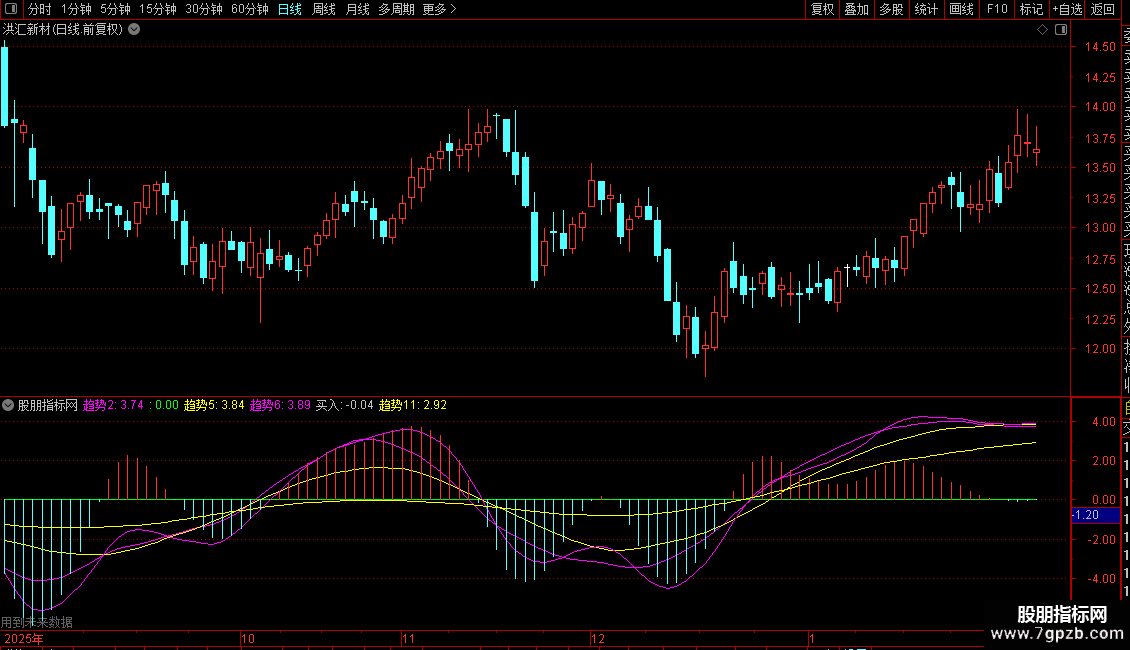This screenshot has height=650, width=1130.
Task: Click 洪汇新材(日线.前复权) chart title
Action: click(x=63, y=30)
